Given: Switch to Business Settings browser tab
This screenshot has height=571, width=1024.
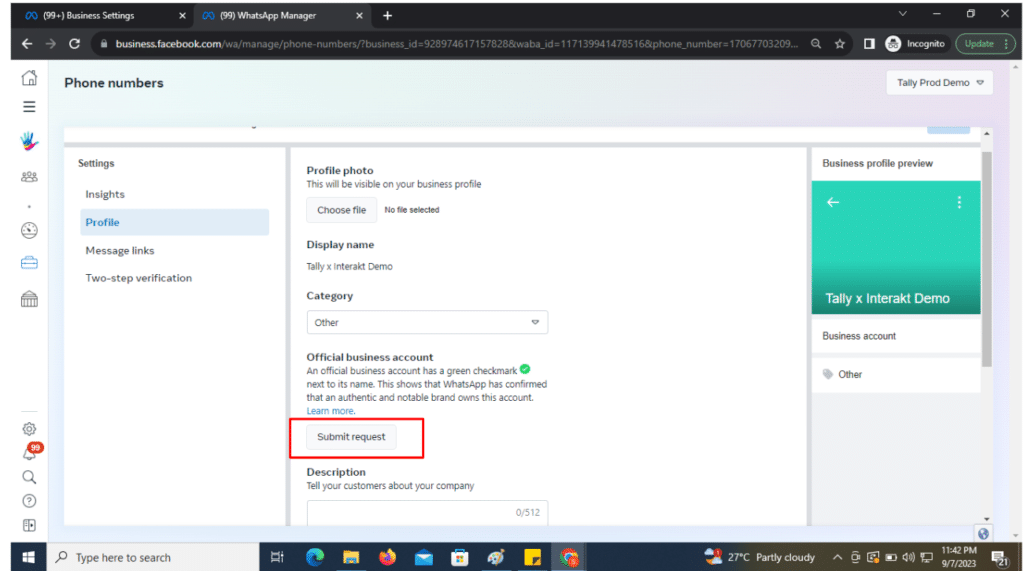Looking at the screenshot, I should click(104, 16).
